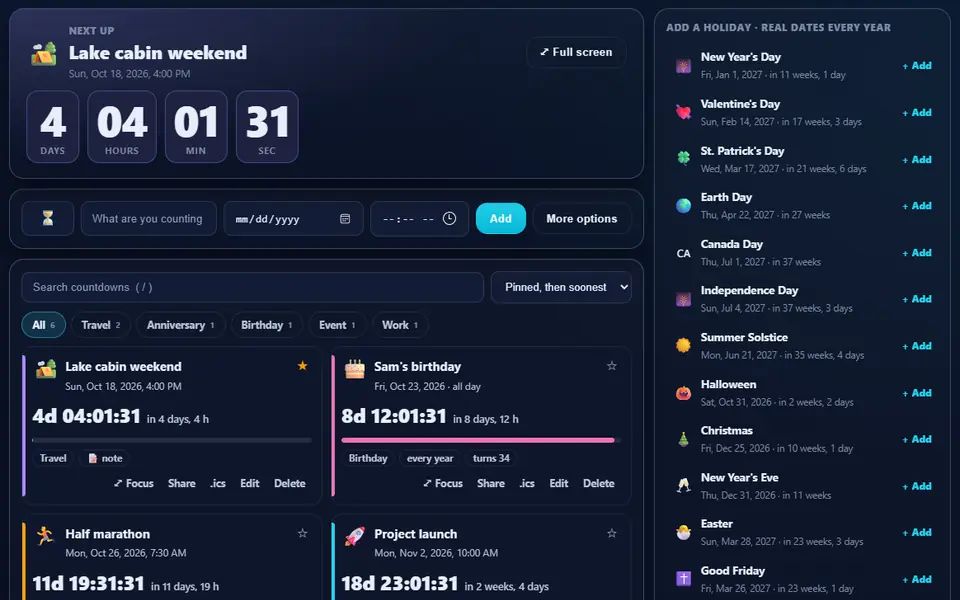Share the Lake cabin weekend countdown
The width and height of the screenshot is (960, 600).
pyautogui.click(x=182, y=483)
